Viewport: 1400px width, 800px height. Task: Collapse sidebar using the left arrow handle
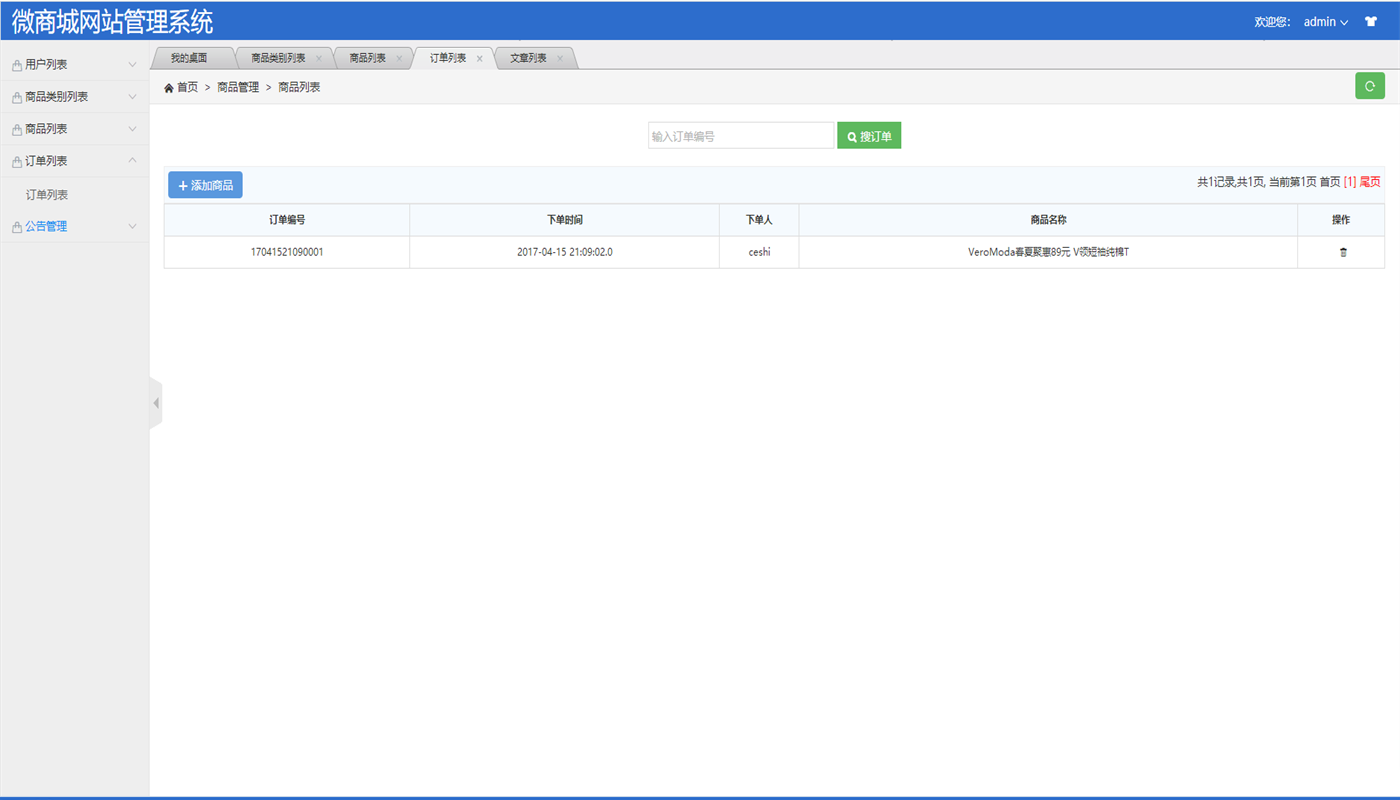point(156,403)
